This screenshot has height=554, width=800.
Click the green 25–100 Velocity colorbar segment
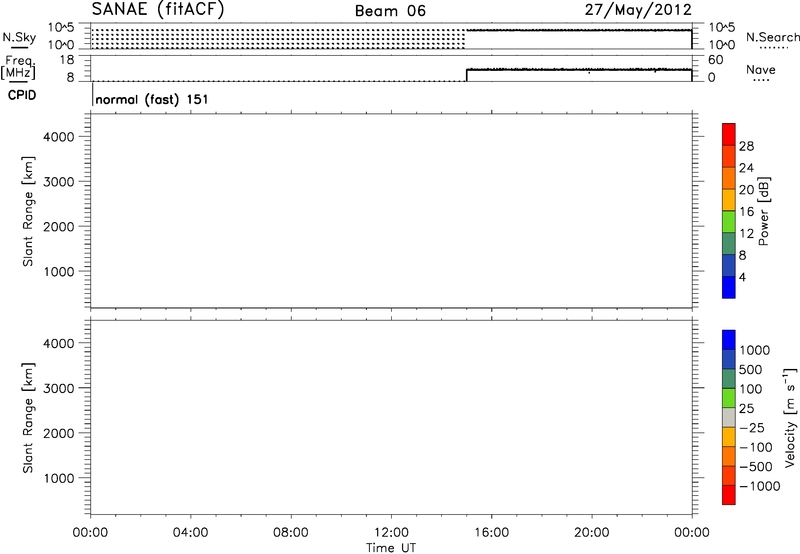(x=729, y=398)
